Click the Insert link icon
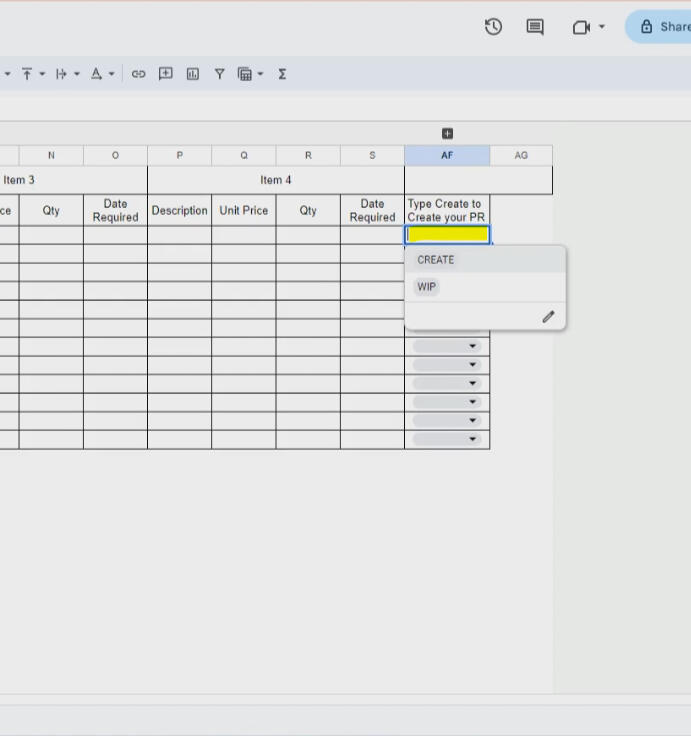The width and height of the screenshot is (691, 736). pos(139,74)
